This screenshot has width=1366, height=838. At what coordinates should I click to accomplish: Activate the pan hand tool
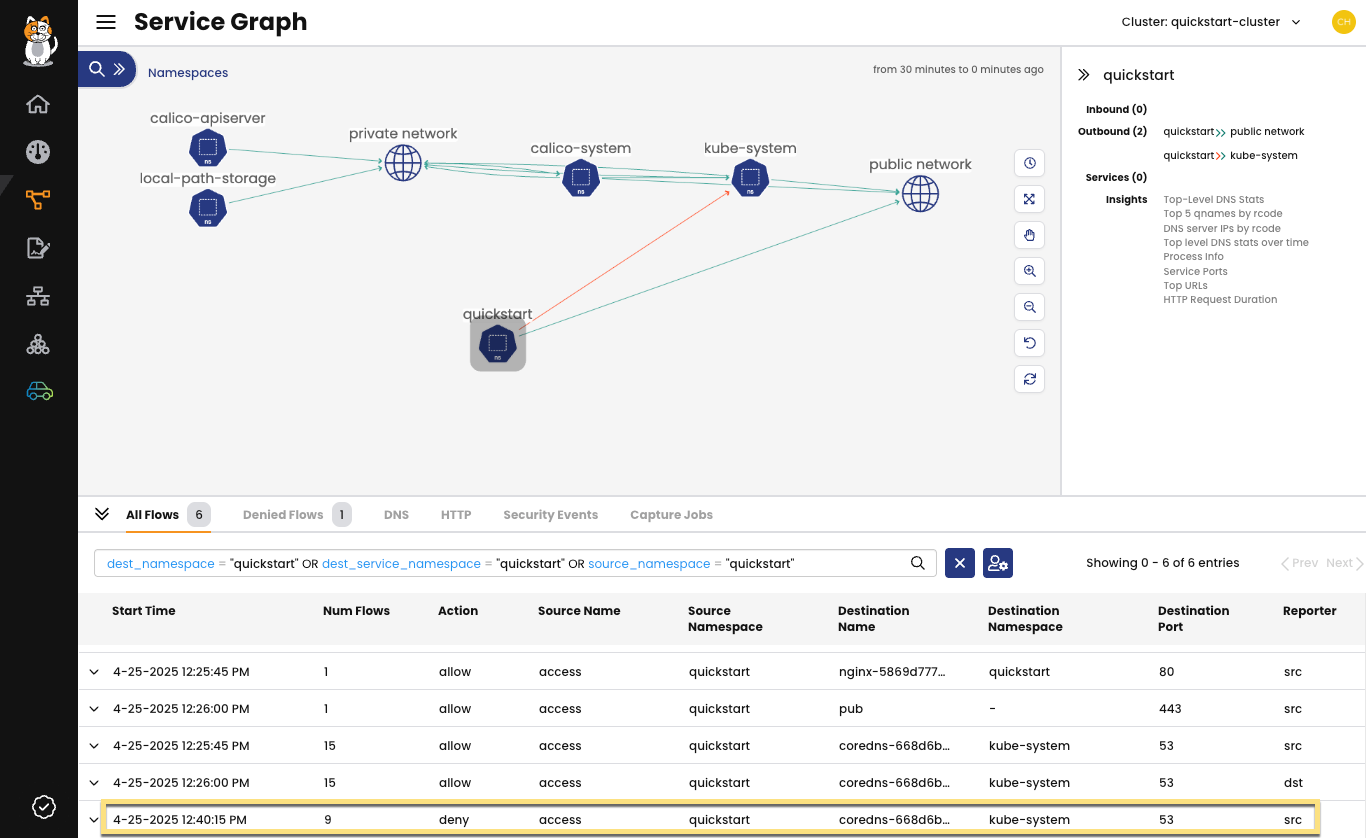(1029, 235)
